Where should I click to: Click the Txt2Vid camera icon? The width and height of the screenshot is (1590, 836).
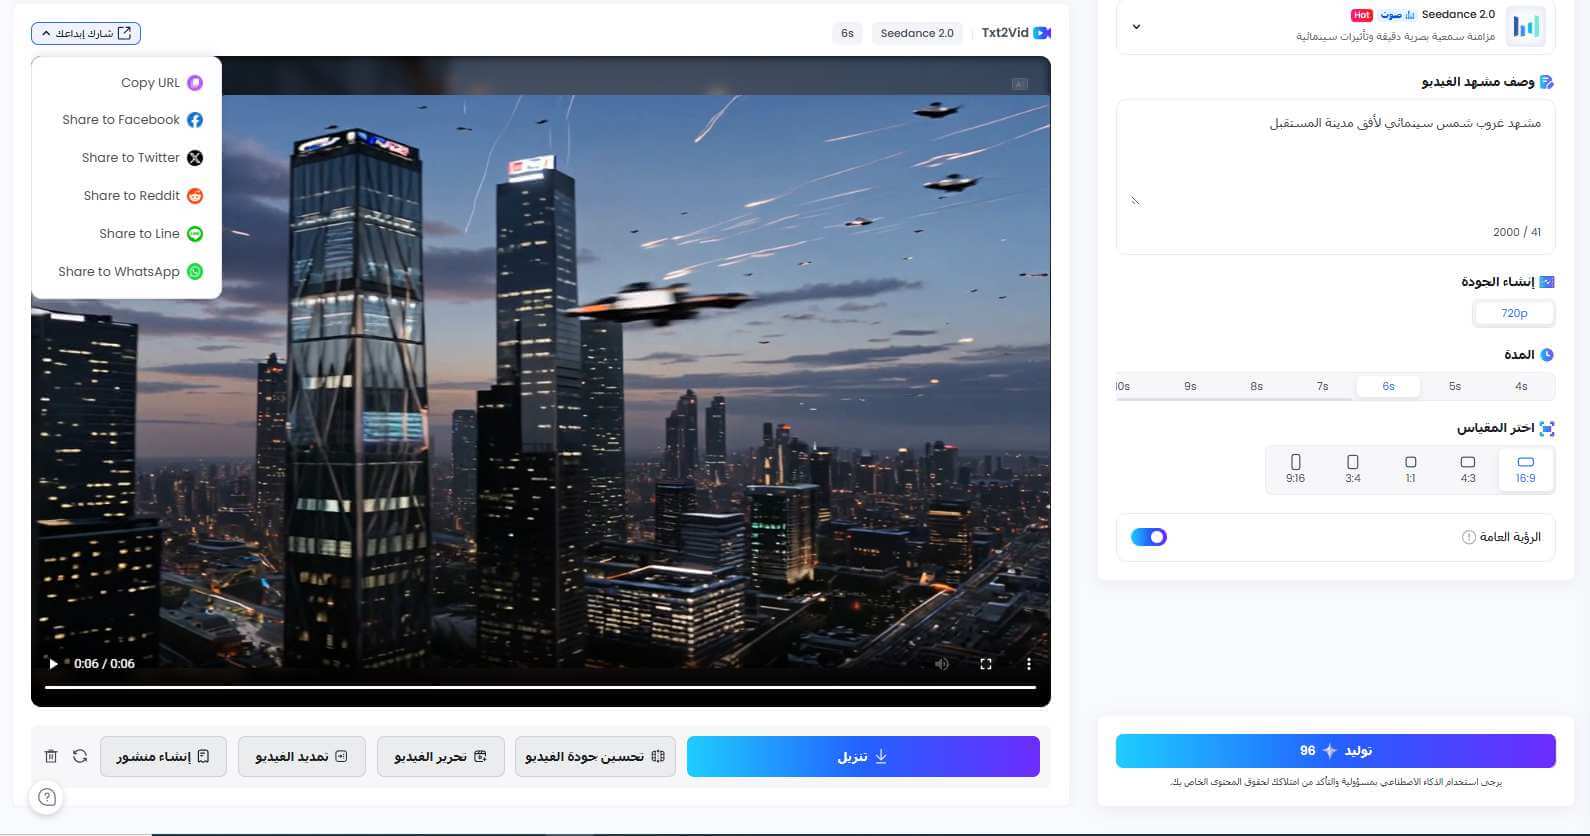(1042, 33)
